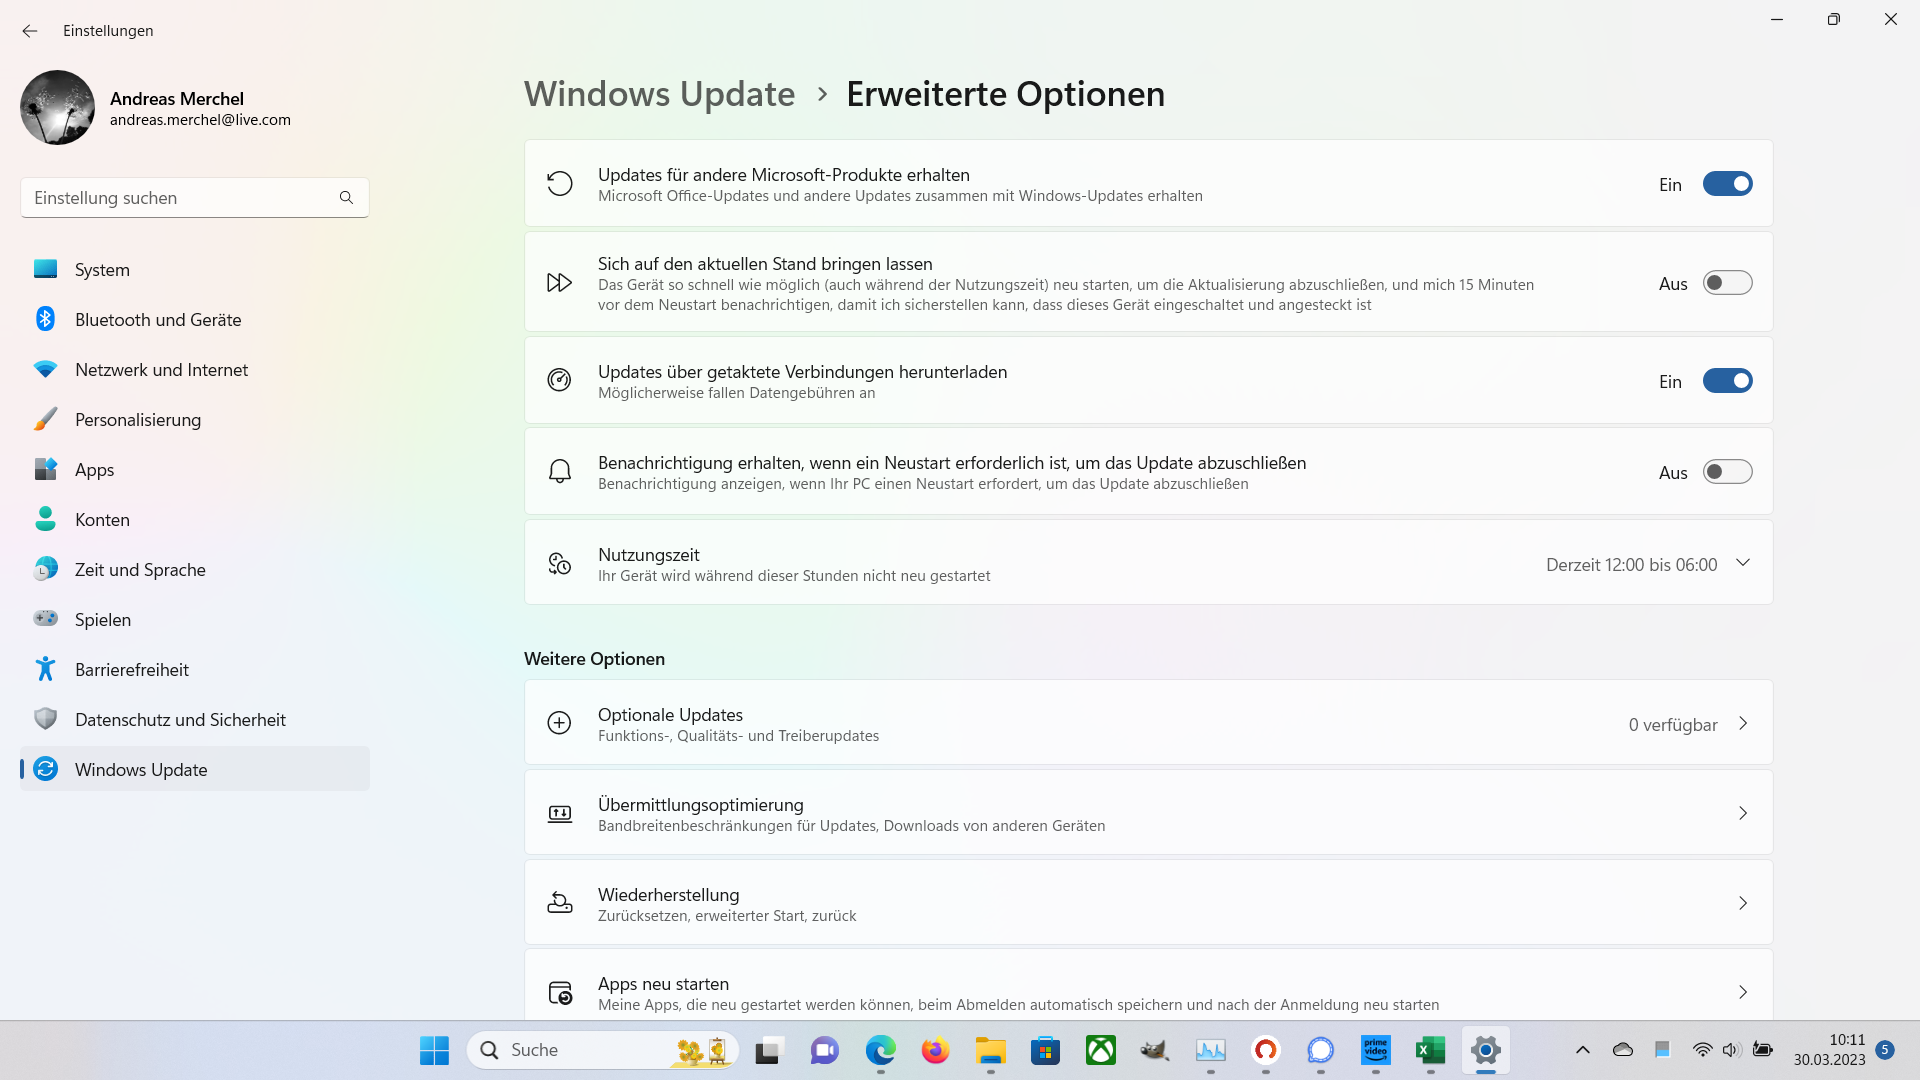Turn on restart notification toggle

[x=1727, y=472]
